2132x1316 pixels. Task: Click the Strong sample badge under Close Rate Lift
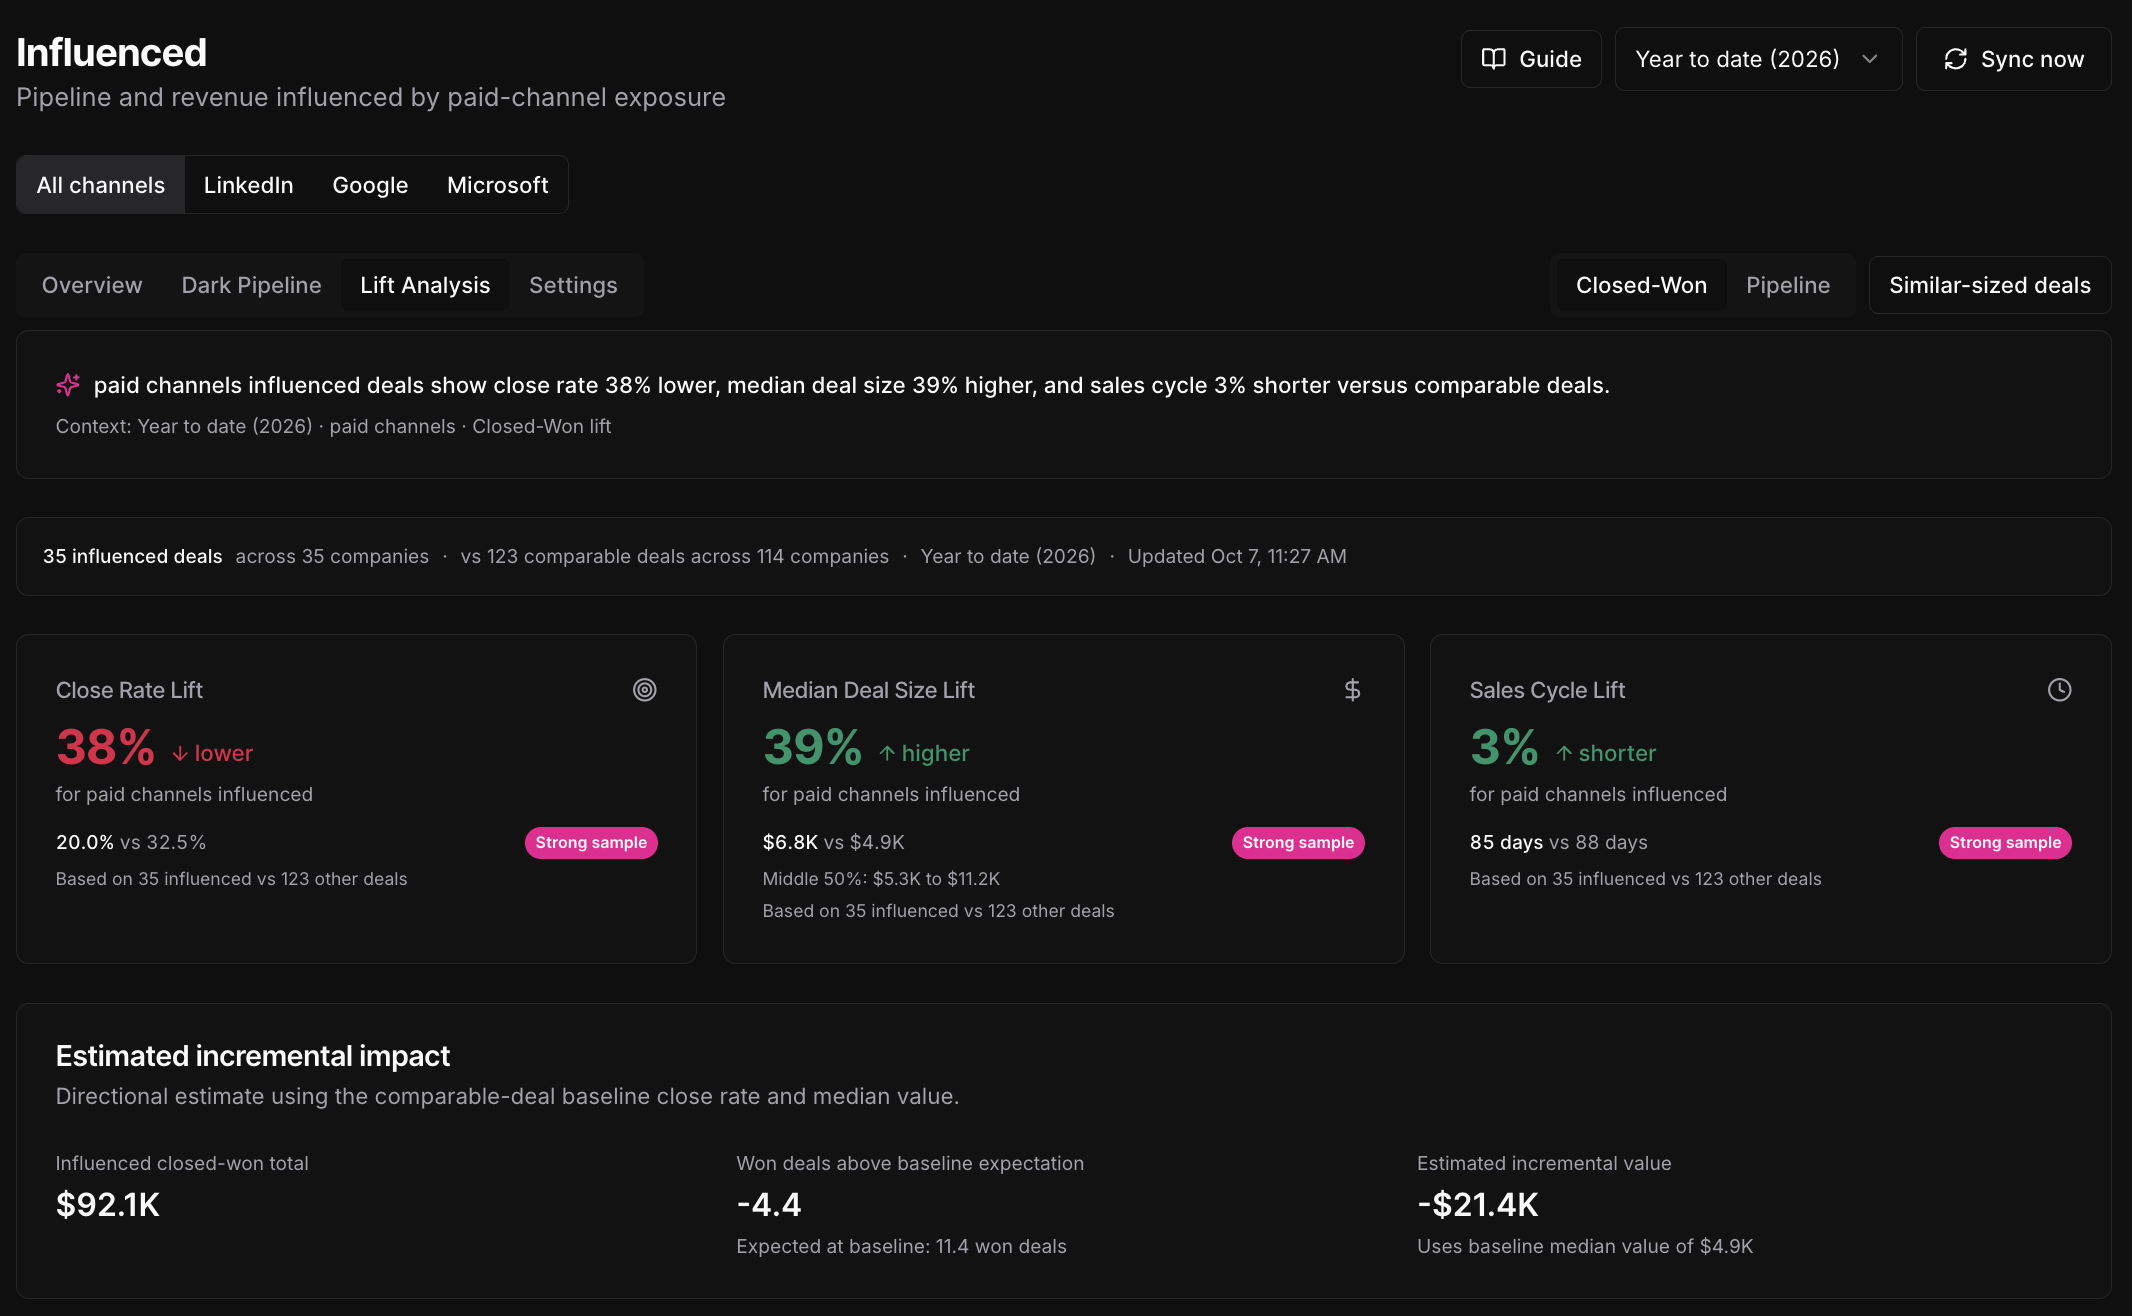click(x=591, y=843)
